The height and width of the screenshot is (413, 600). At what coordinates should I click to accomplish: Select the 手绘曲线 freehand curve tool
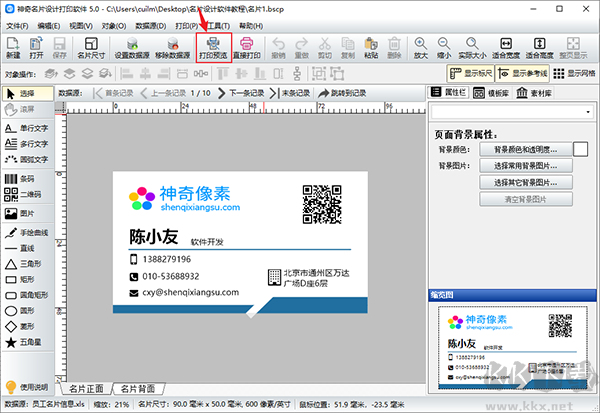[27, 232]
